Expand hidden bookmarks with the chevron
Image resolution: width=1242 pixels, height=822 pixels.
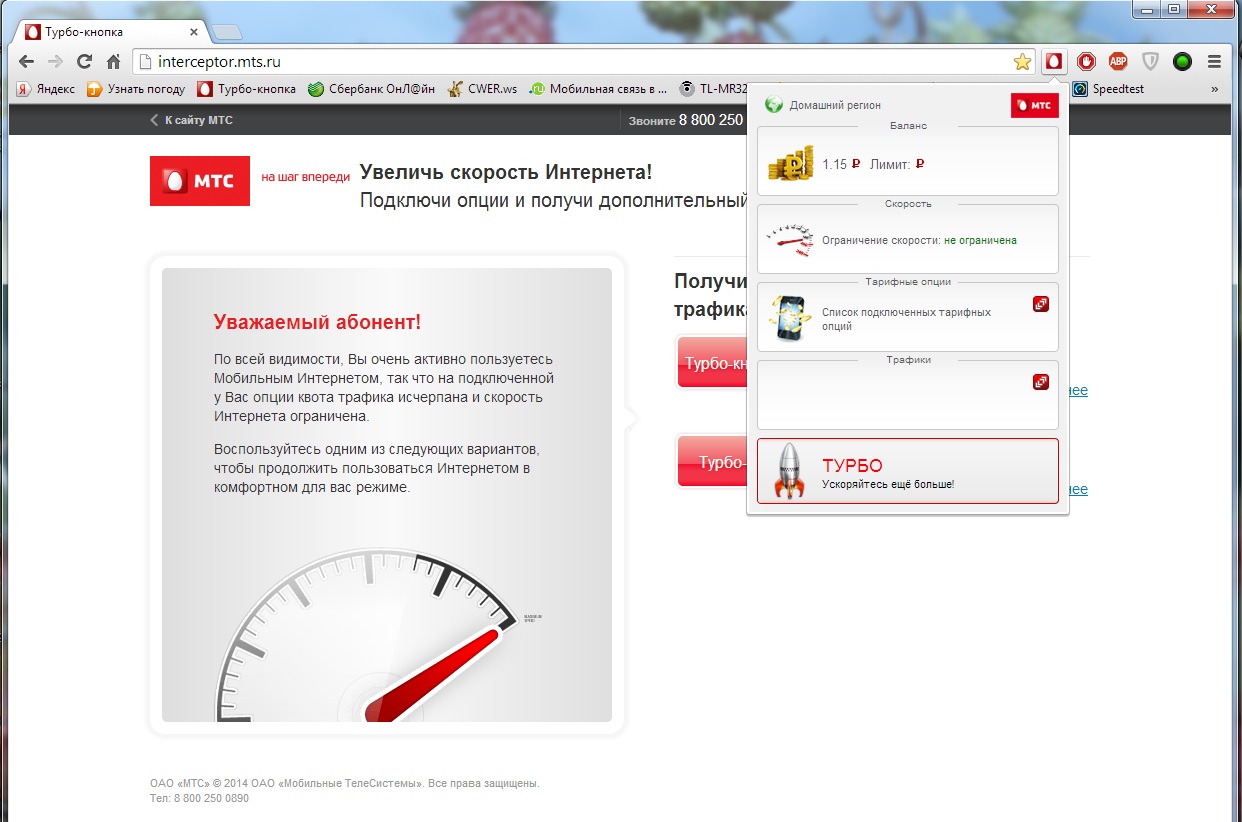(1214, 89)
